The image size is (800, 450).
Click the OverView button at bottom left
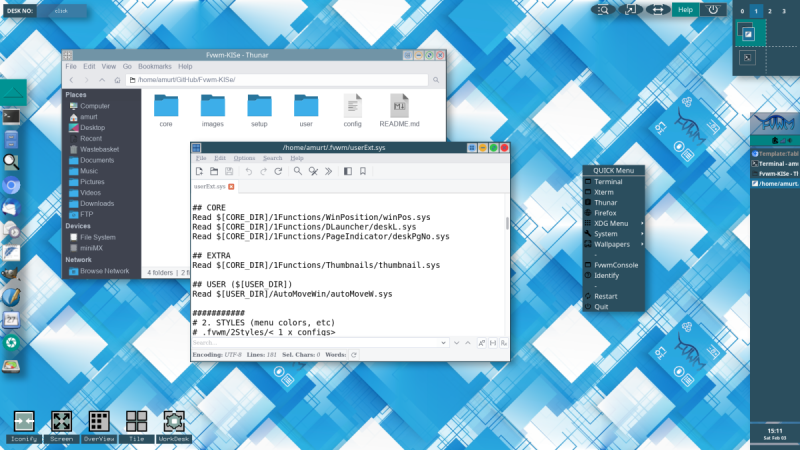click(99, 427)
